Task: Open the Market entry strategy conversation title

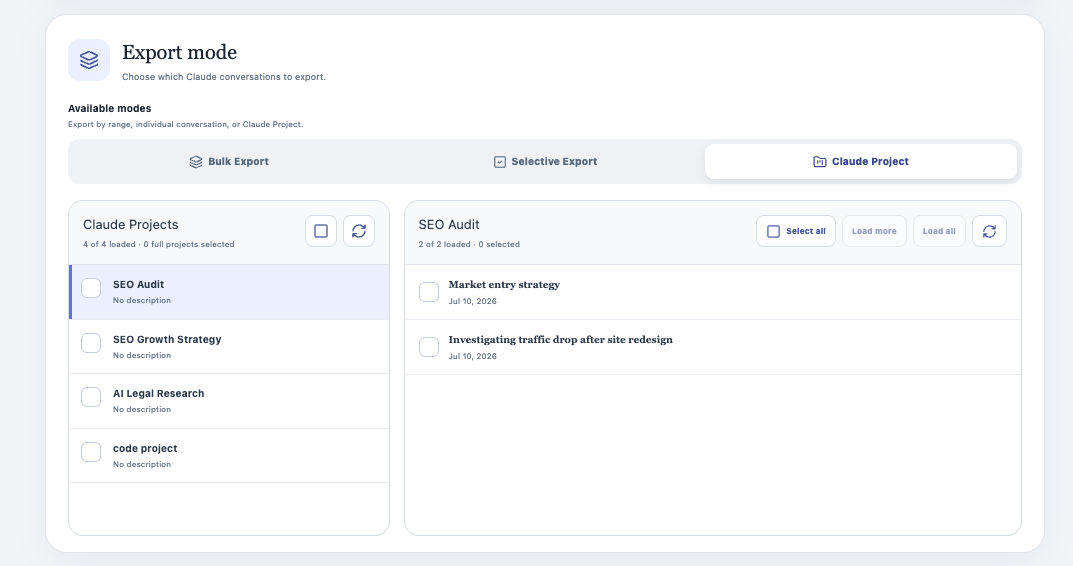Action: click(504, 285)
